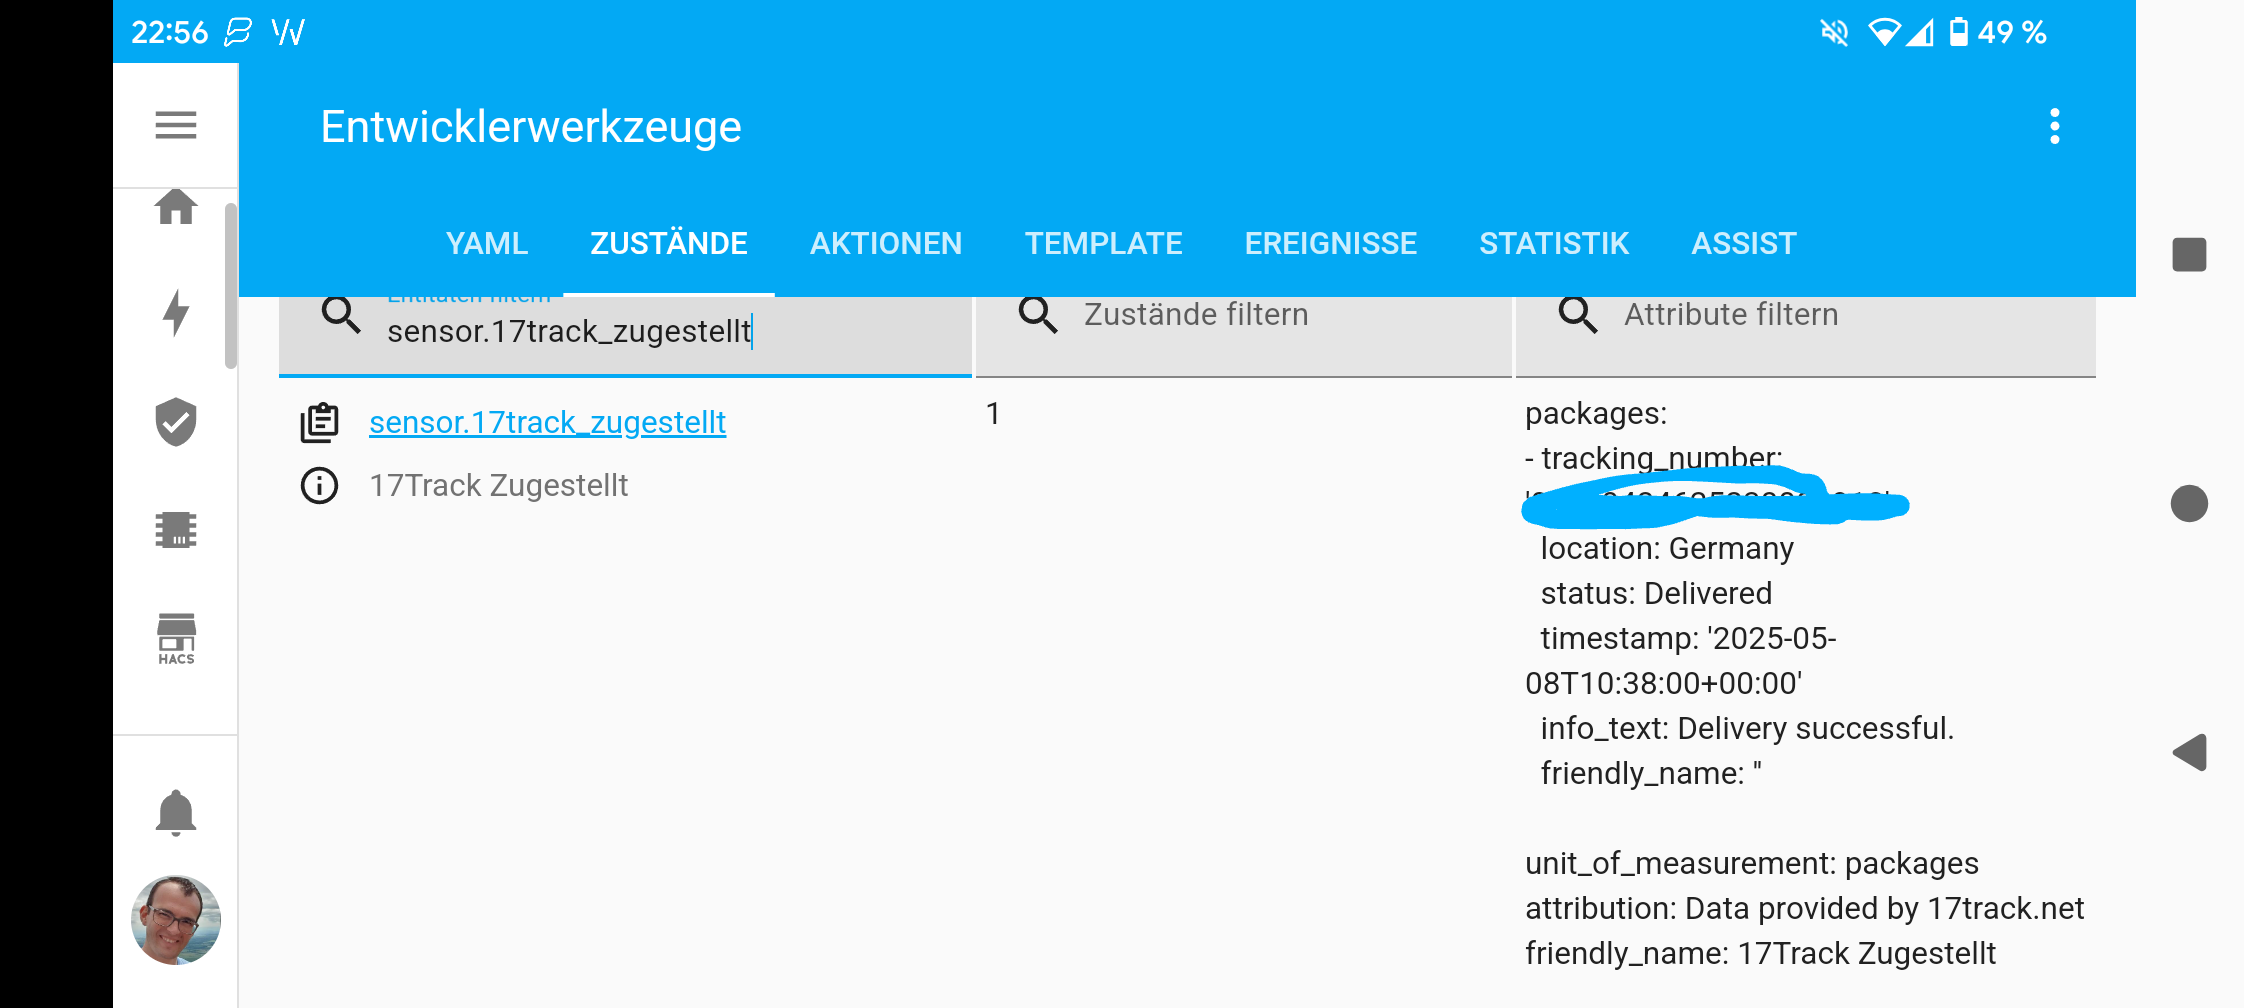Open the hamburger sidebar menu

176,126
